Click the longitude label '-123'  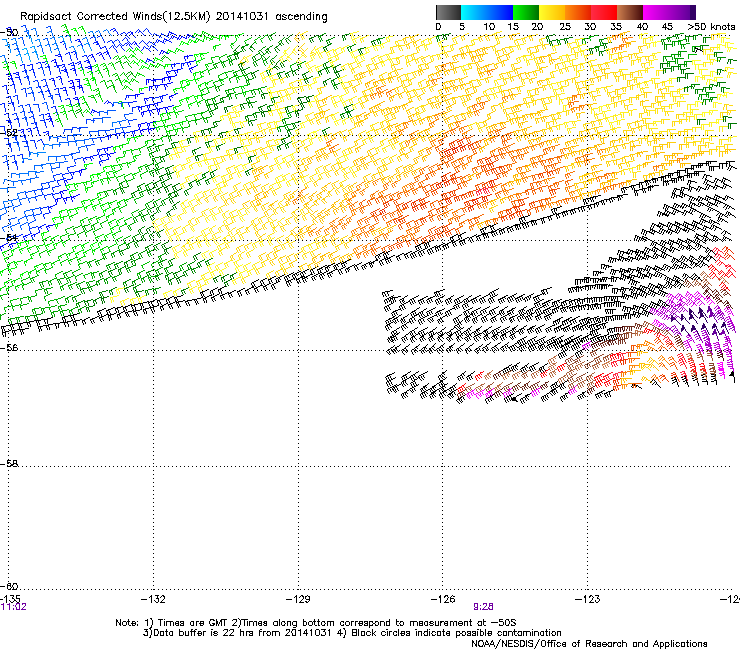coord(588,599)
